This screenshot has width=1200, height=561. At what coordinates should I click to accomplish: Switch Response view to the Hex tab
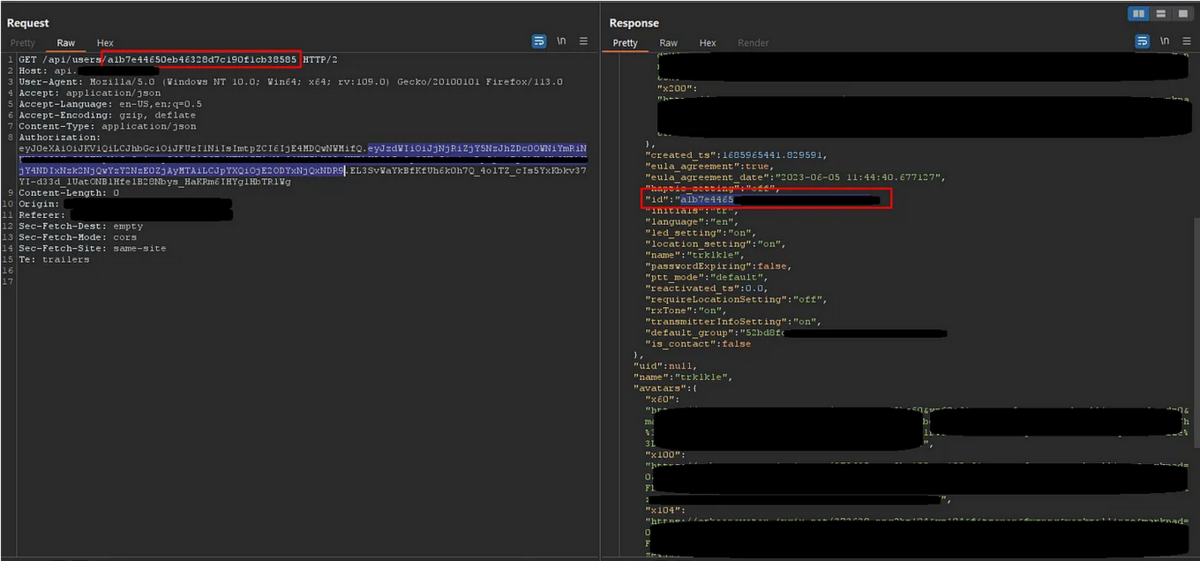pyautogui.click(x=708, y=43)
